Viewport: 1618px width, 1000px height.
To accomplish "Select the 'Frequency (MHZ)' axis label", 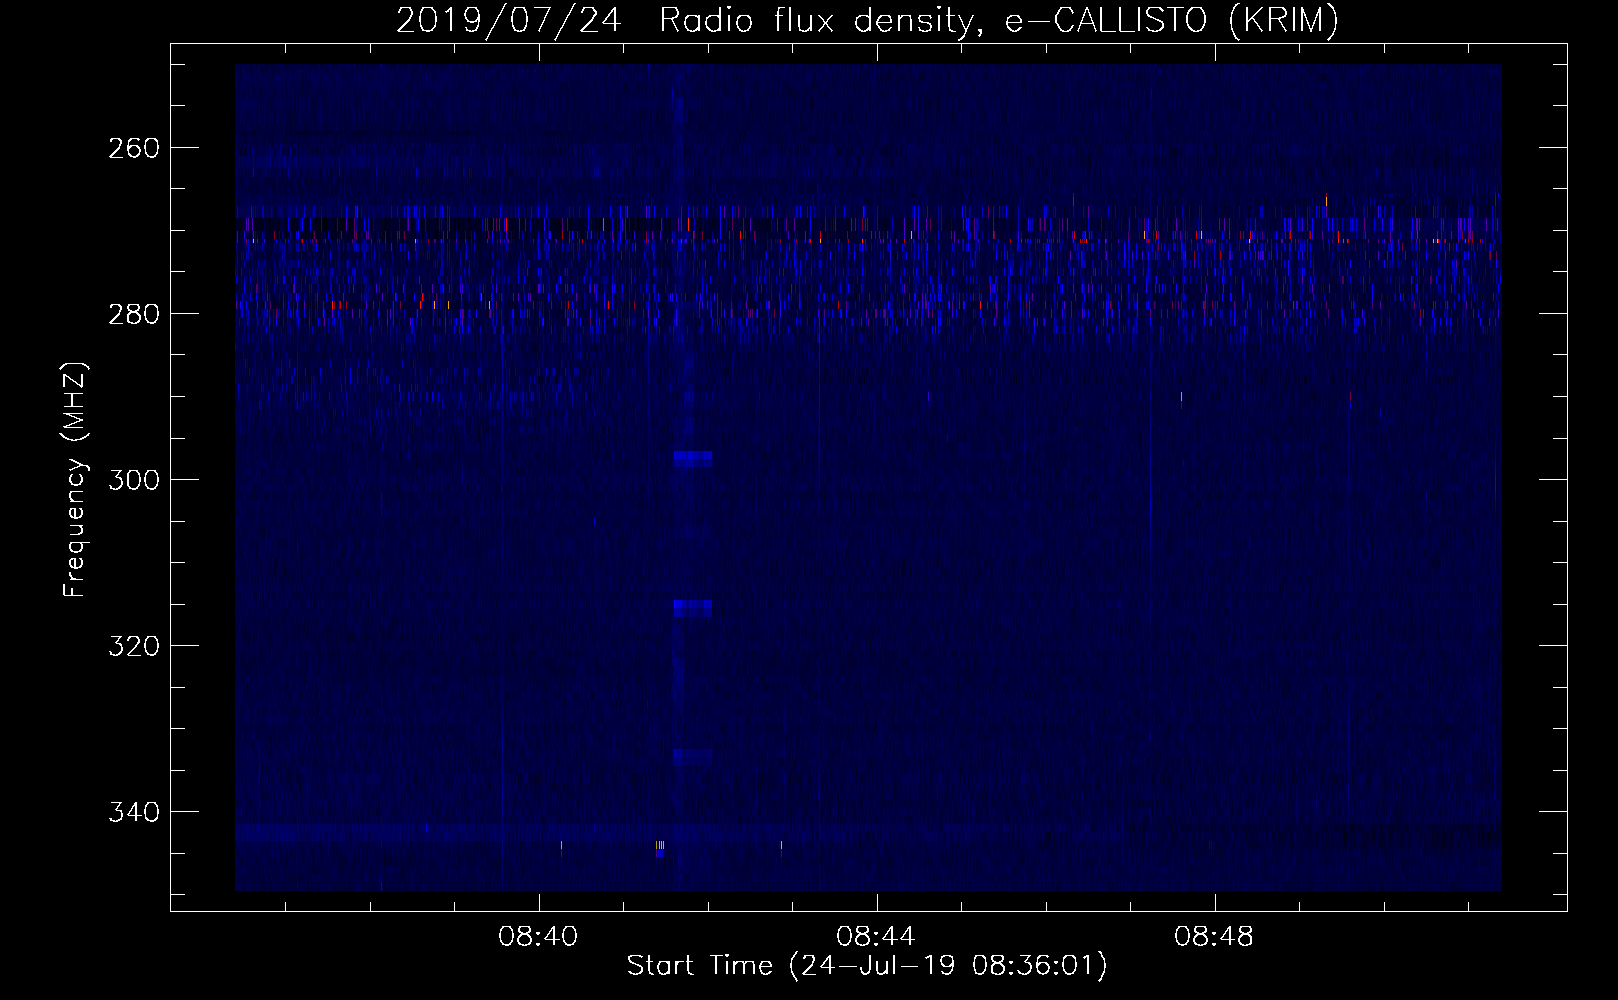I will coord(75,480).
